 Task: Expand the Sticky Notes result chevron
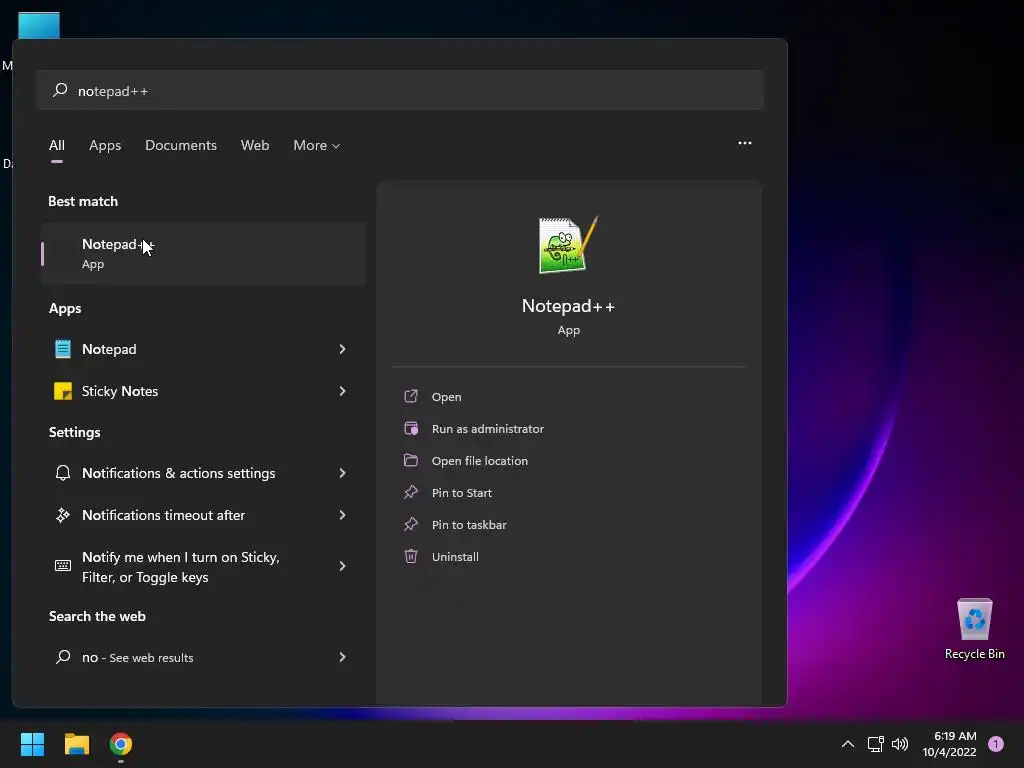click(342, 391)
